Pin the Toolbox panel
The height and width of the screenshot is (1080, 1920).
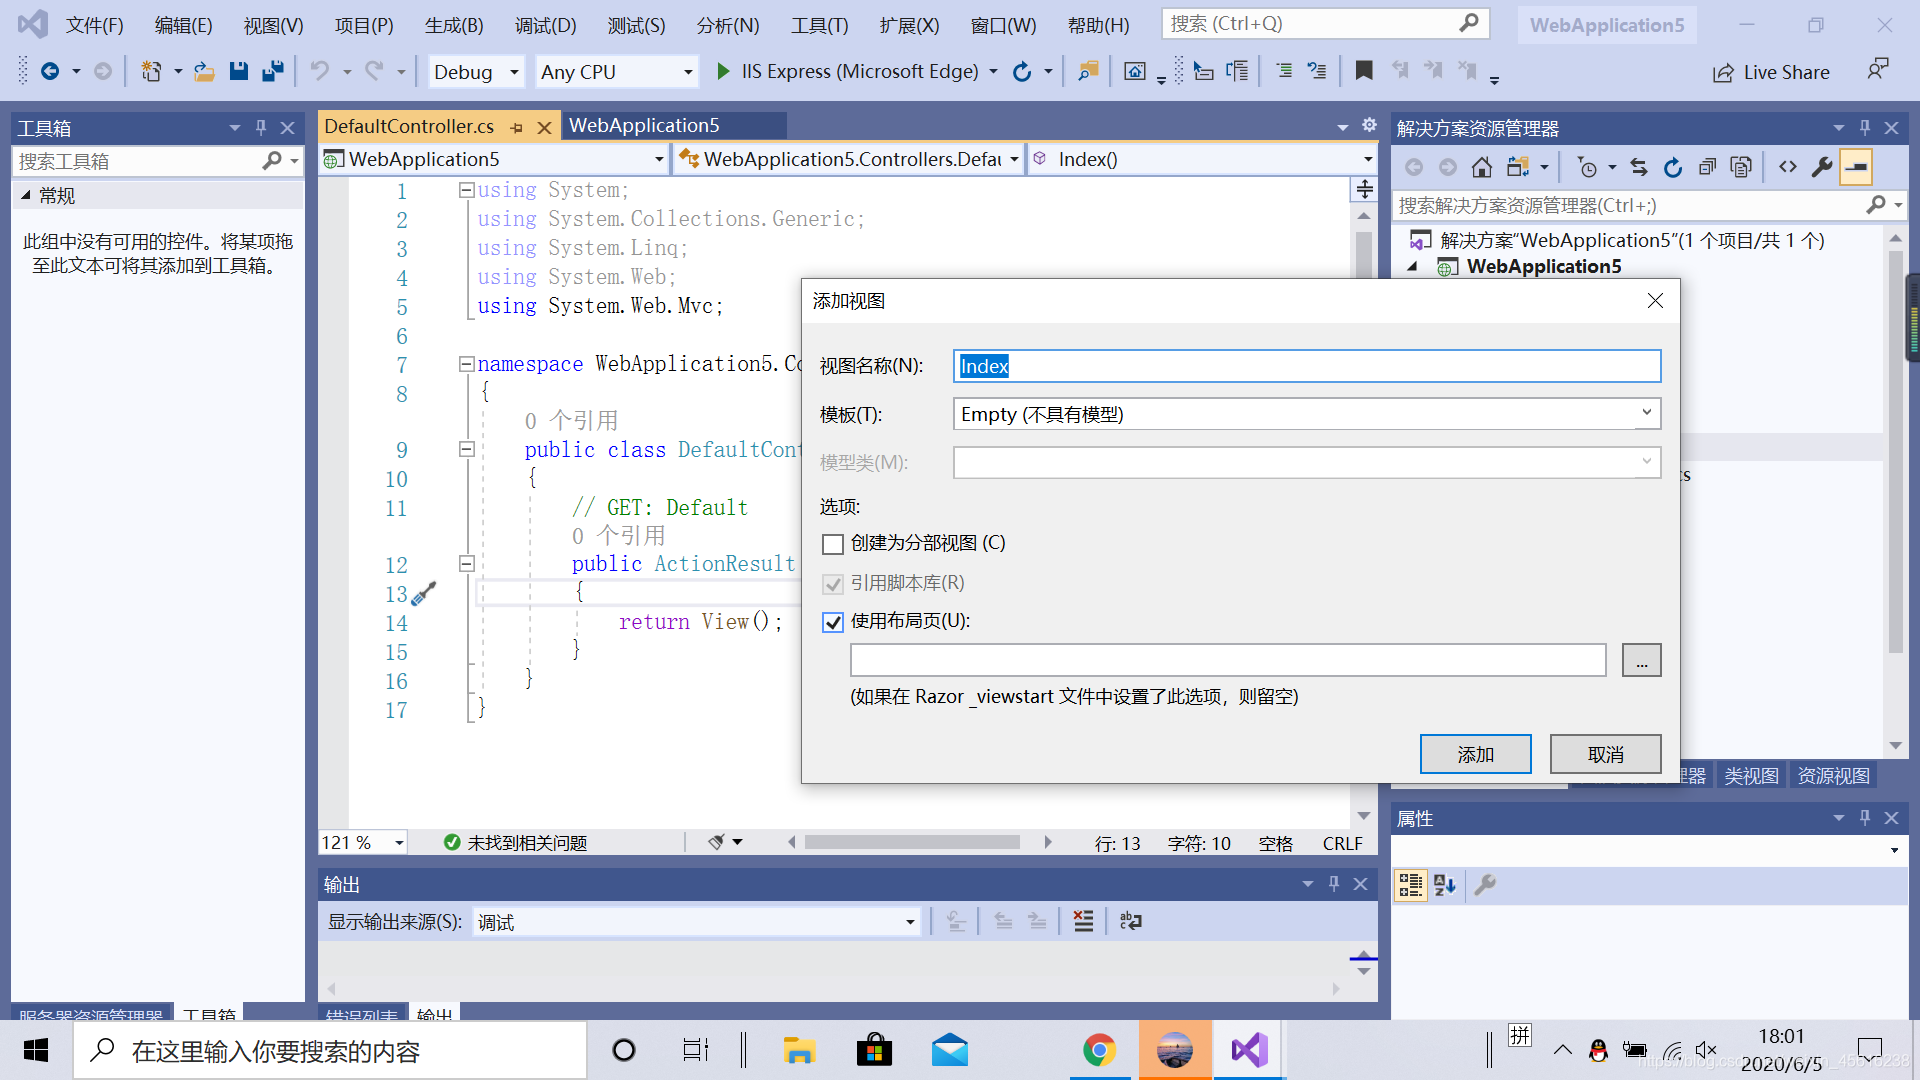pyautogui.click(x=260, y=128)
